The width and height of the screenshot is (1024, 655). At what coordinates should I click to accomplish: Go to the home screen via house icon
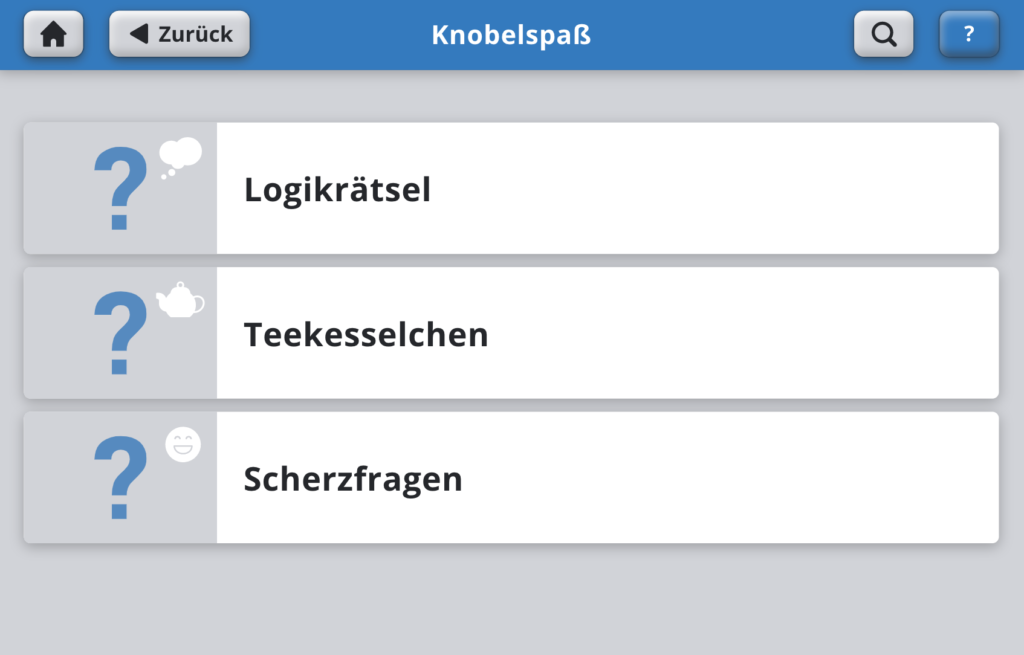(x=54, y=34)
